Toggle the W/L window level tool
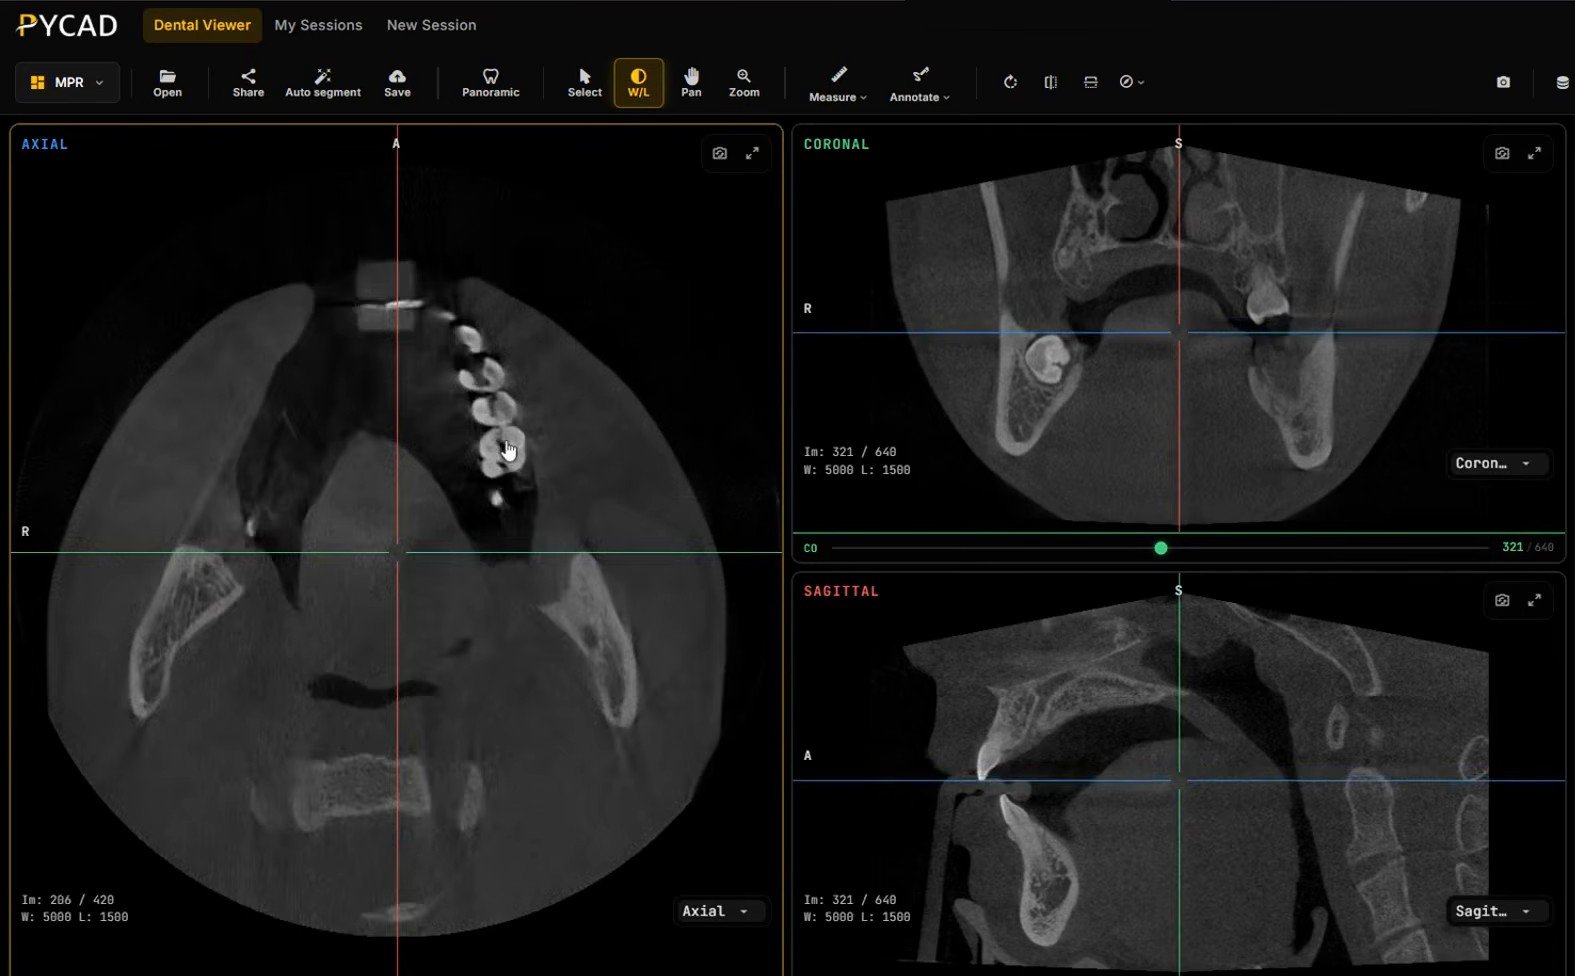This screenshot has height=976, width=1575. pyautogui.click(x=638, y=83)
